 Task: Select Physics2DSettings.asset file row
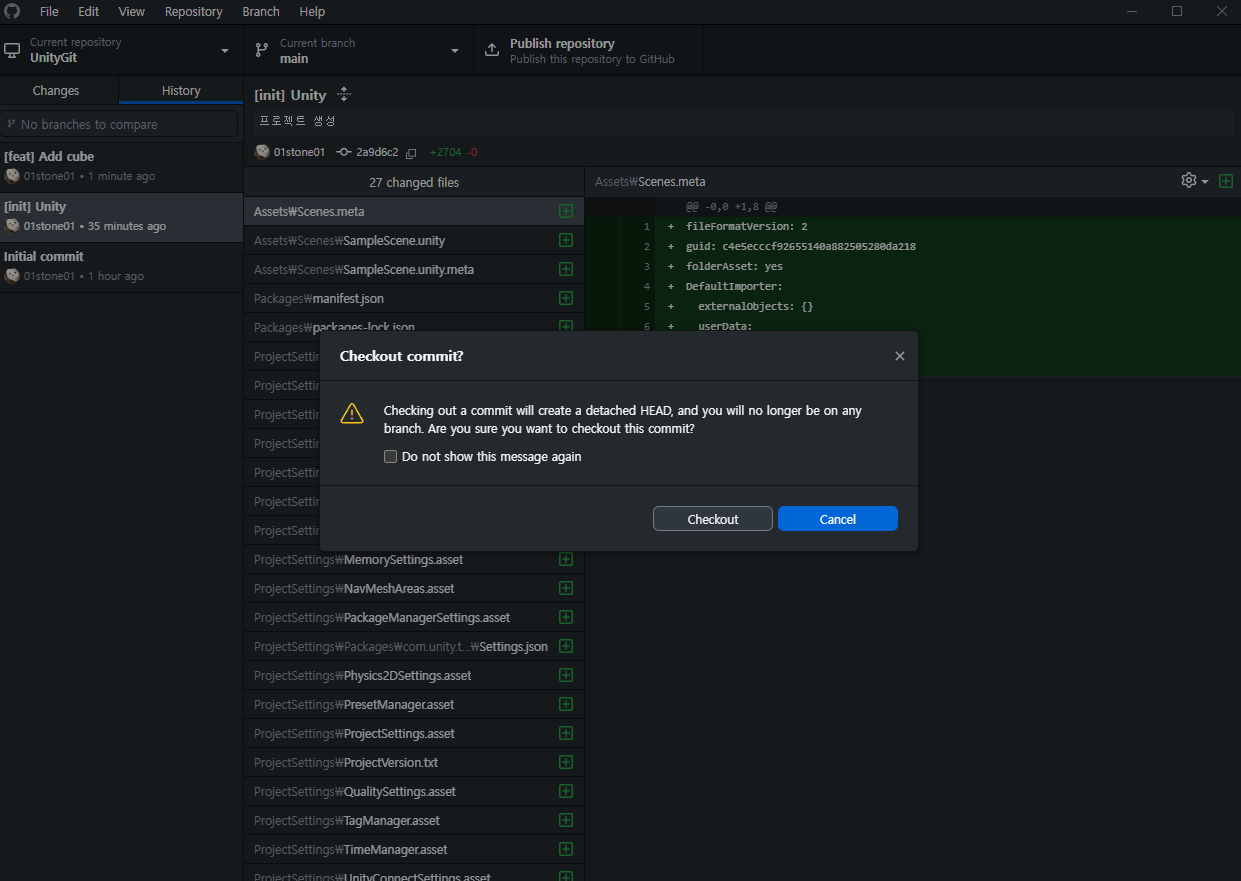(414, 675)
